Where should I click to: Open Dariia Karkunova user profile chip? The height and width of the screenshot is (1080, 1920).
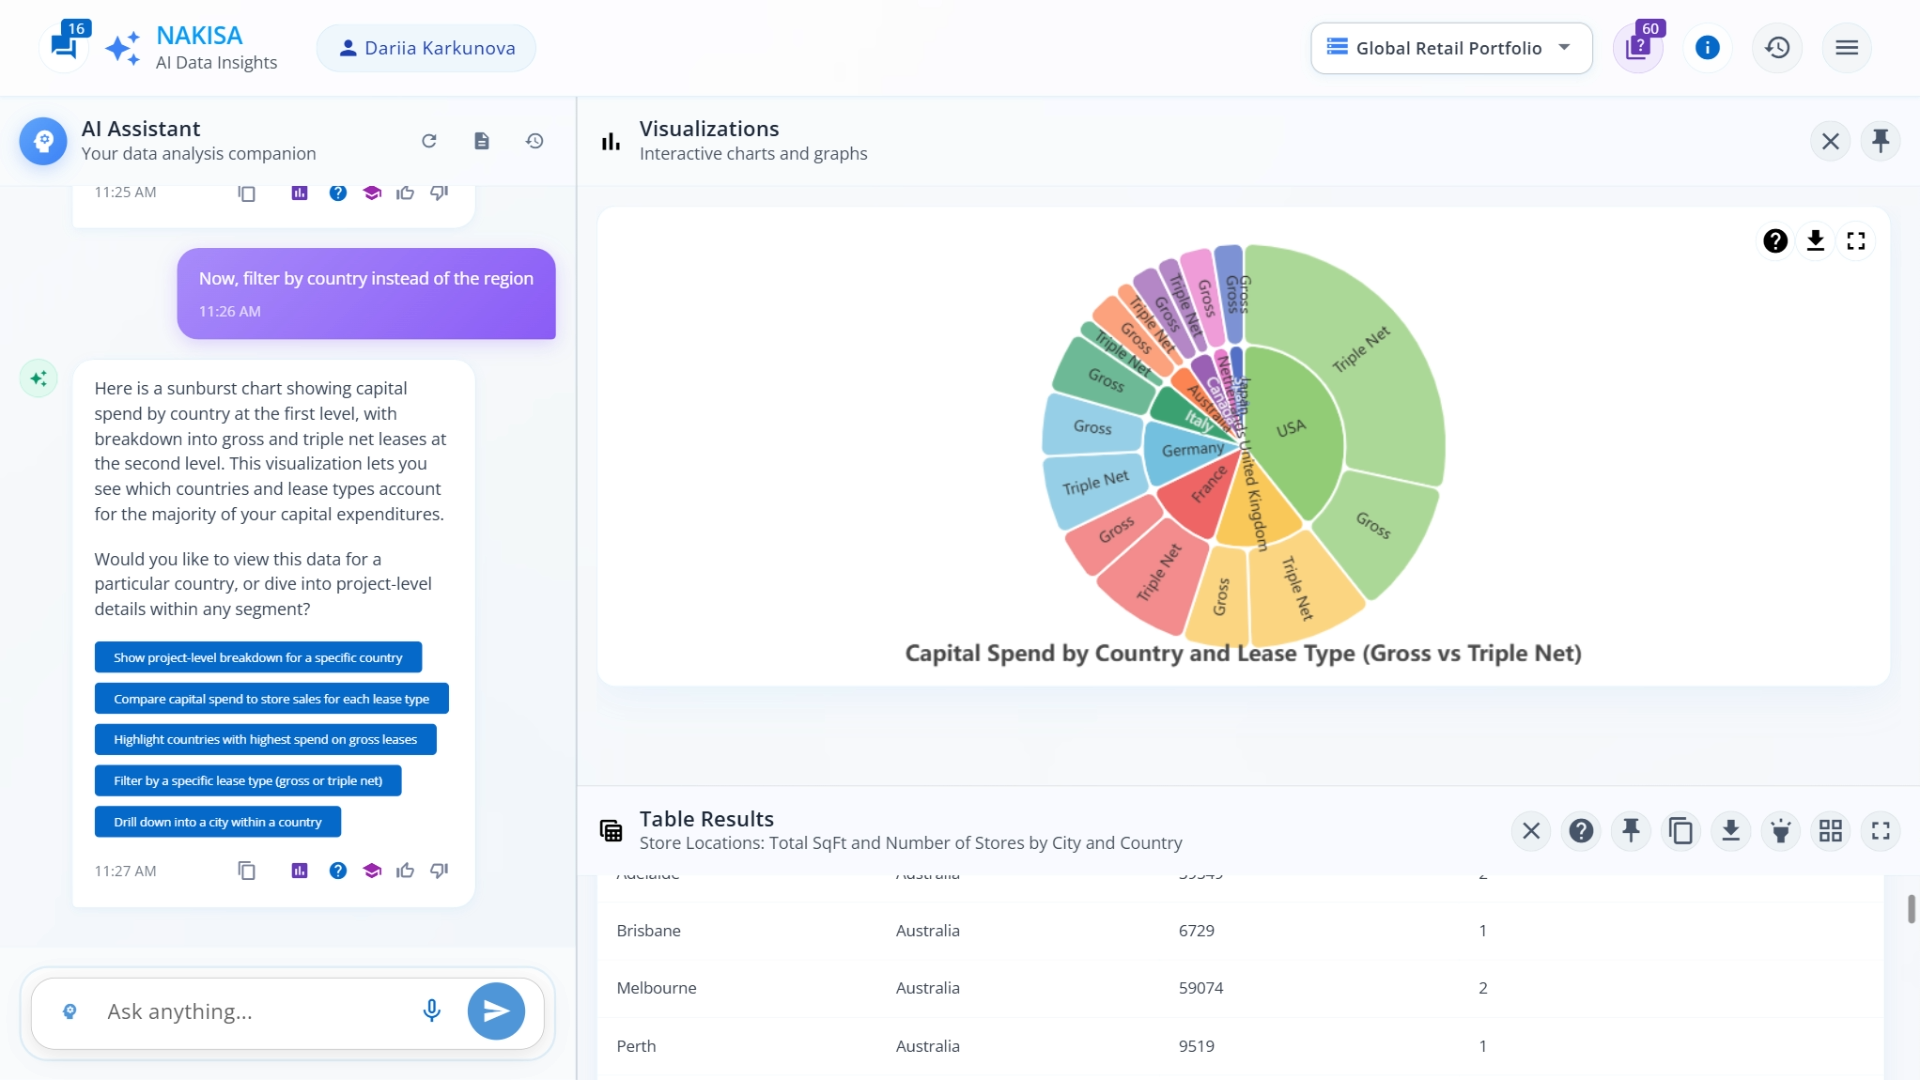426,48
